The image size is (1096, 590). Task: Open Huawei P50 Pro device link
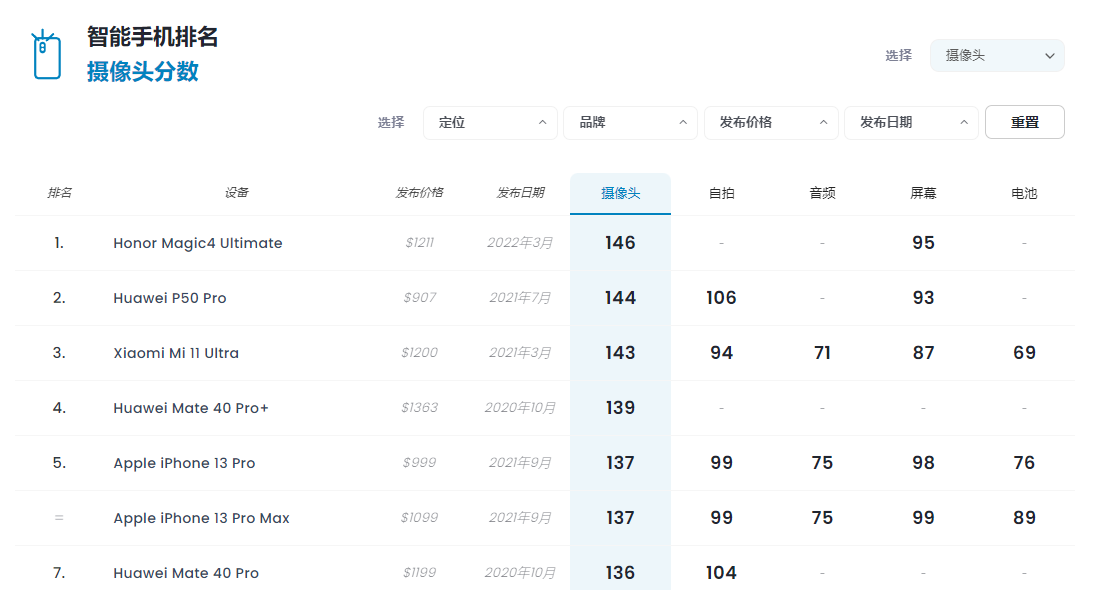tap(170, 298)
